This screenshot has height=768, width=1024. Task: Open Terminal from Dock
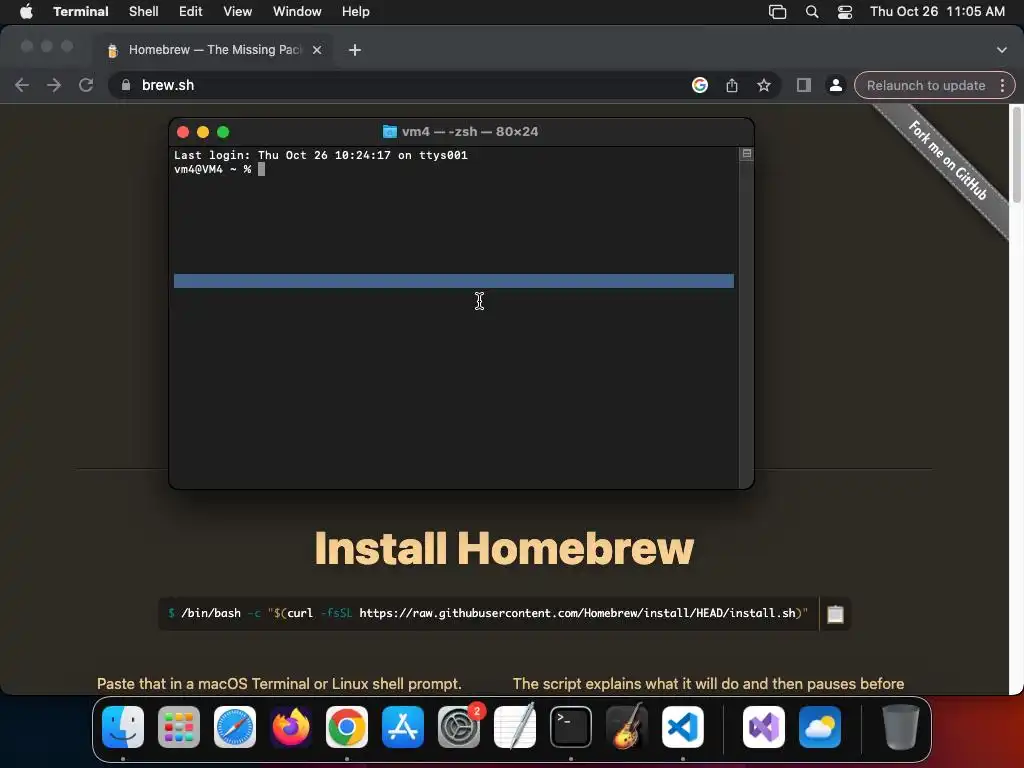point(571,727)
